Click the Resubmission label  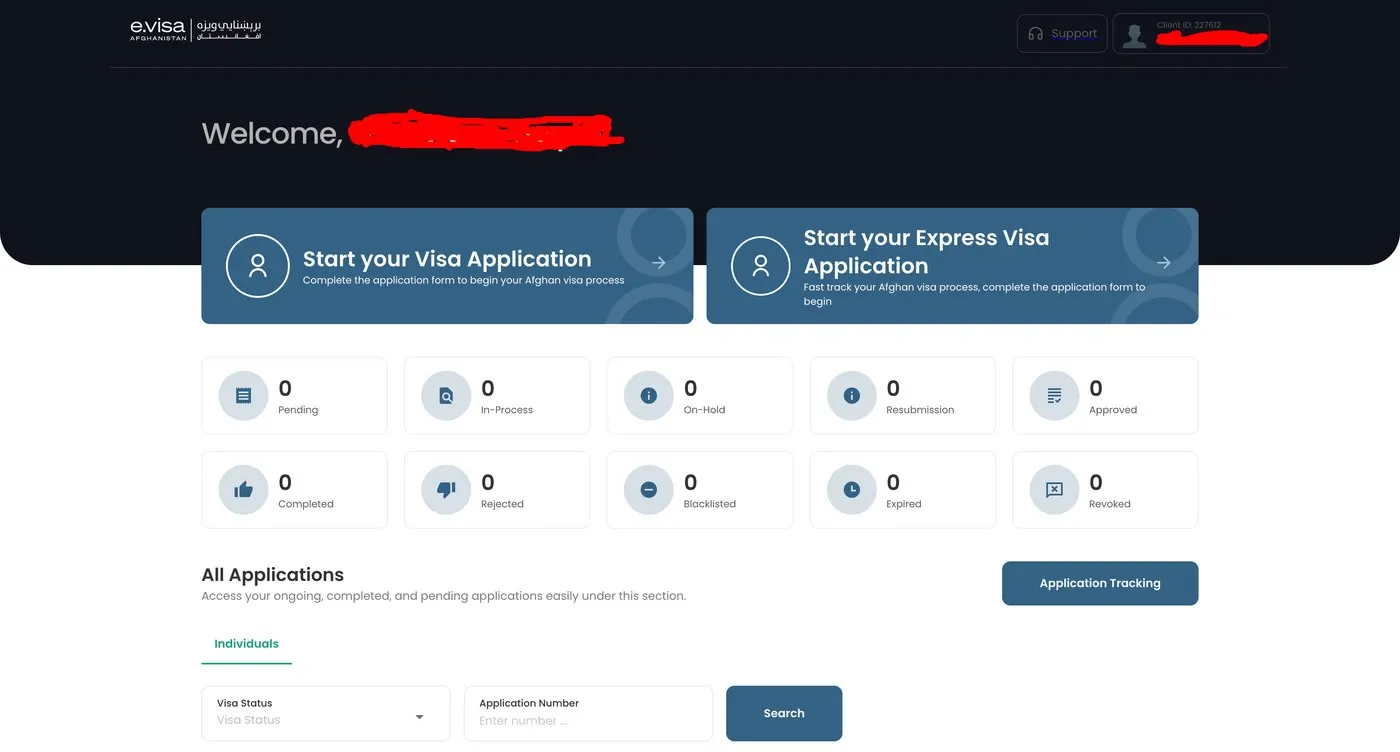pyautogui.click(x=920, y=410)
